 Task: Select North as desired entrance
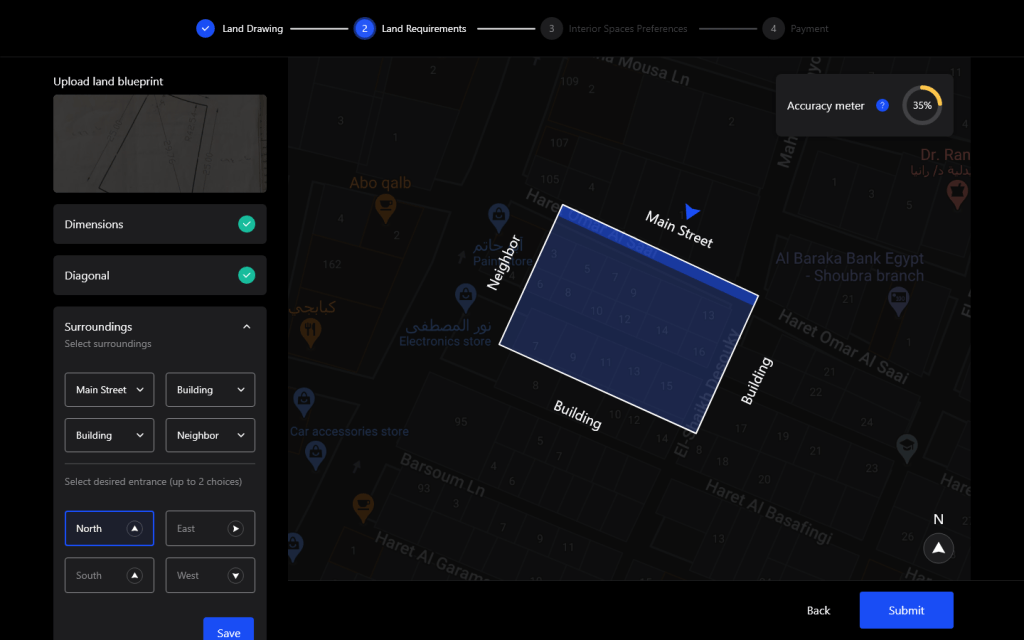point(109,528)
